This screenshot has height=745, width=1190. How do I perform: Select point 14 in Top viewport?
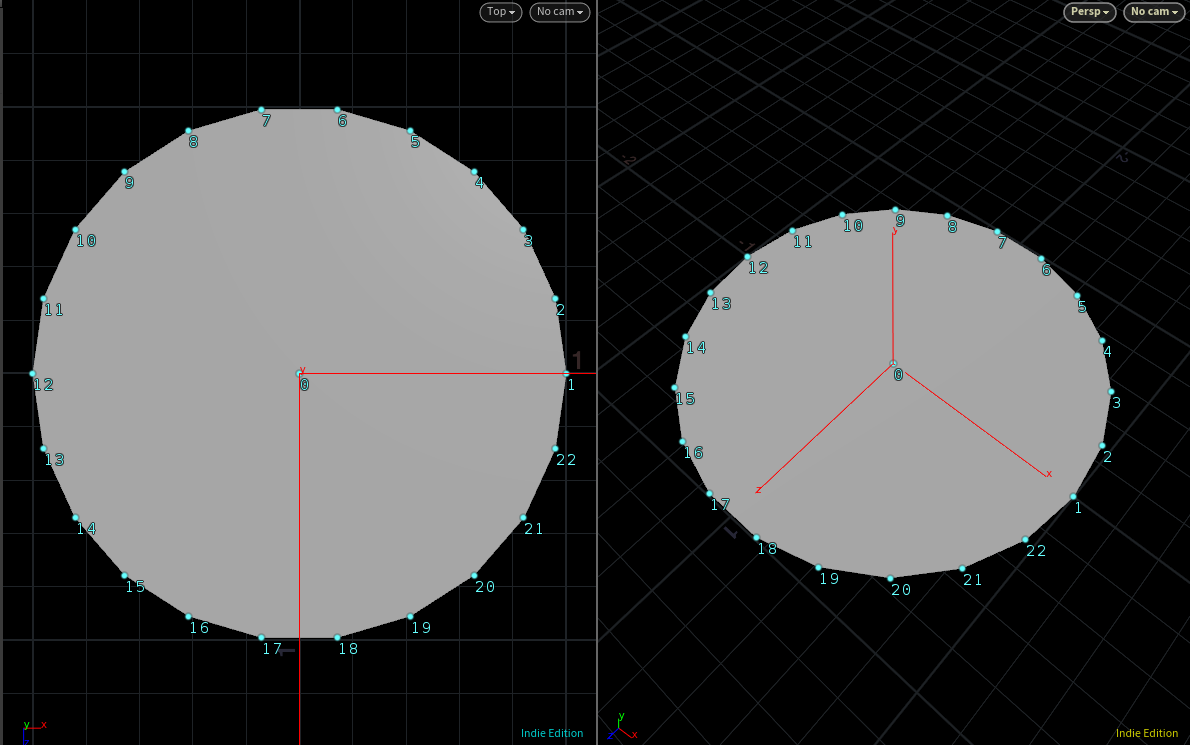[x=75, y=517]
